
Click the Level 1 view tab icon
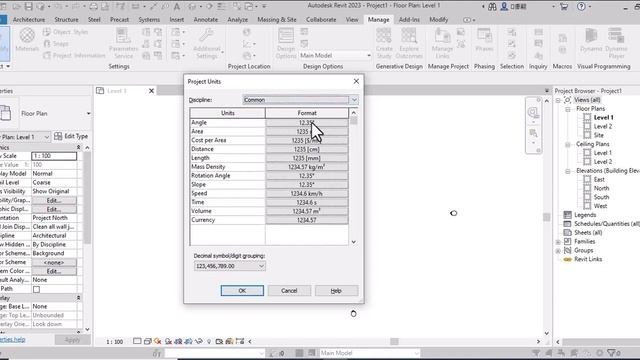[100, 91]
